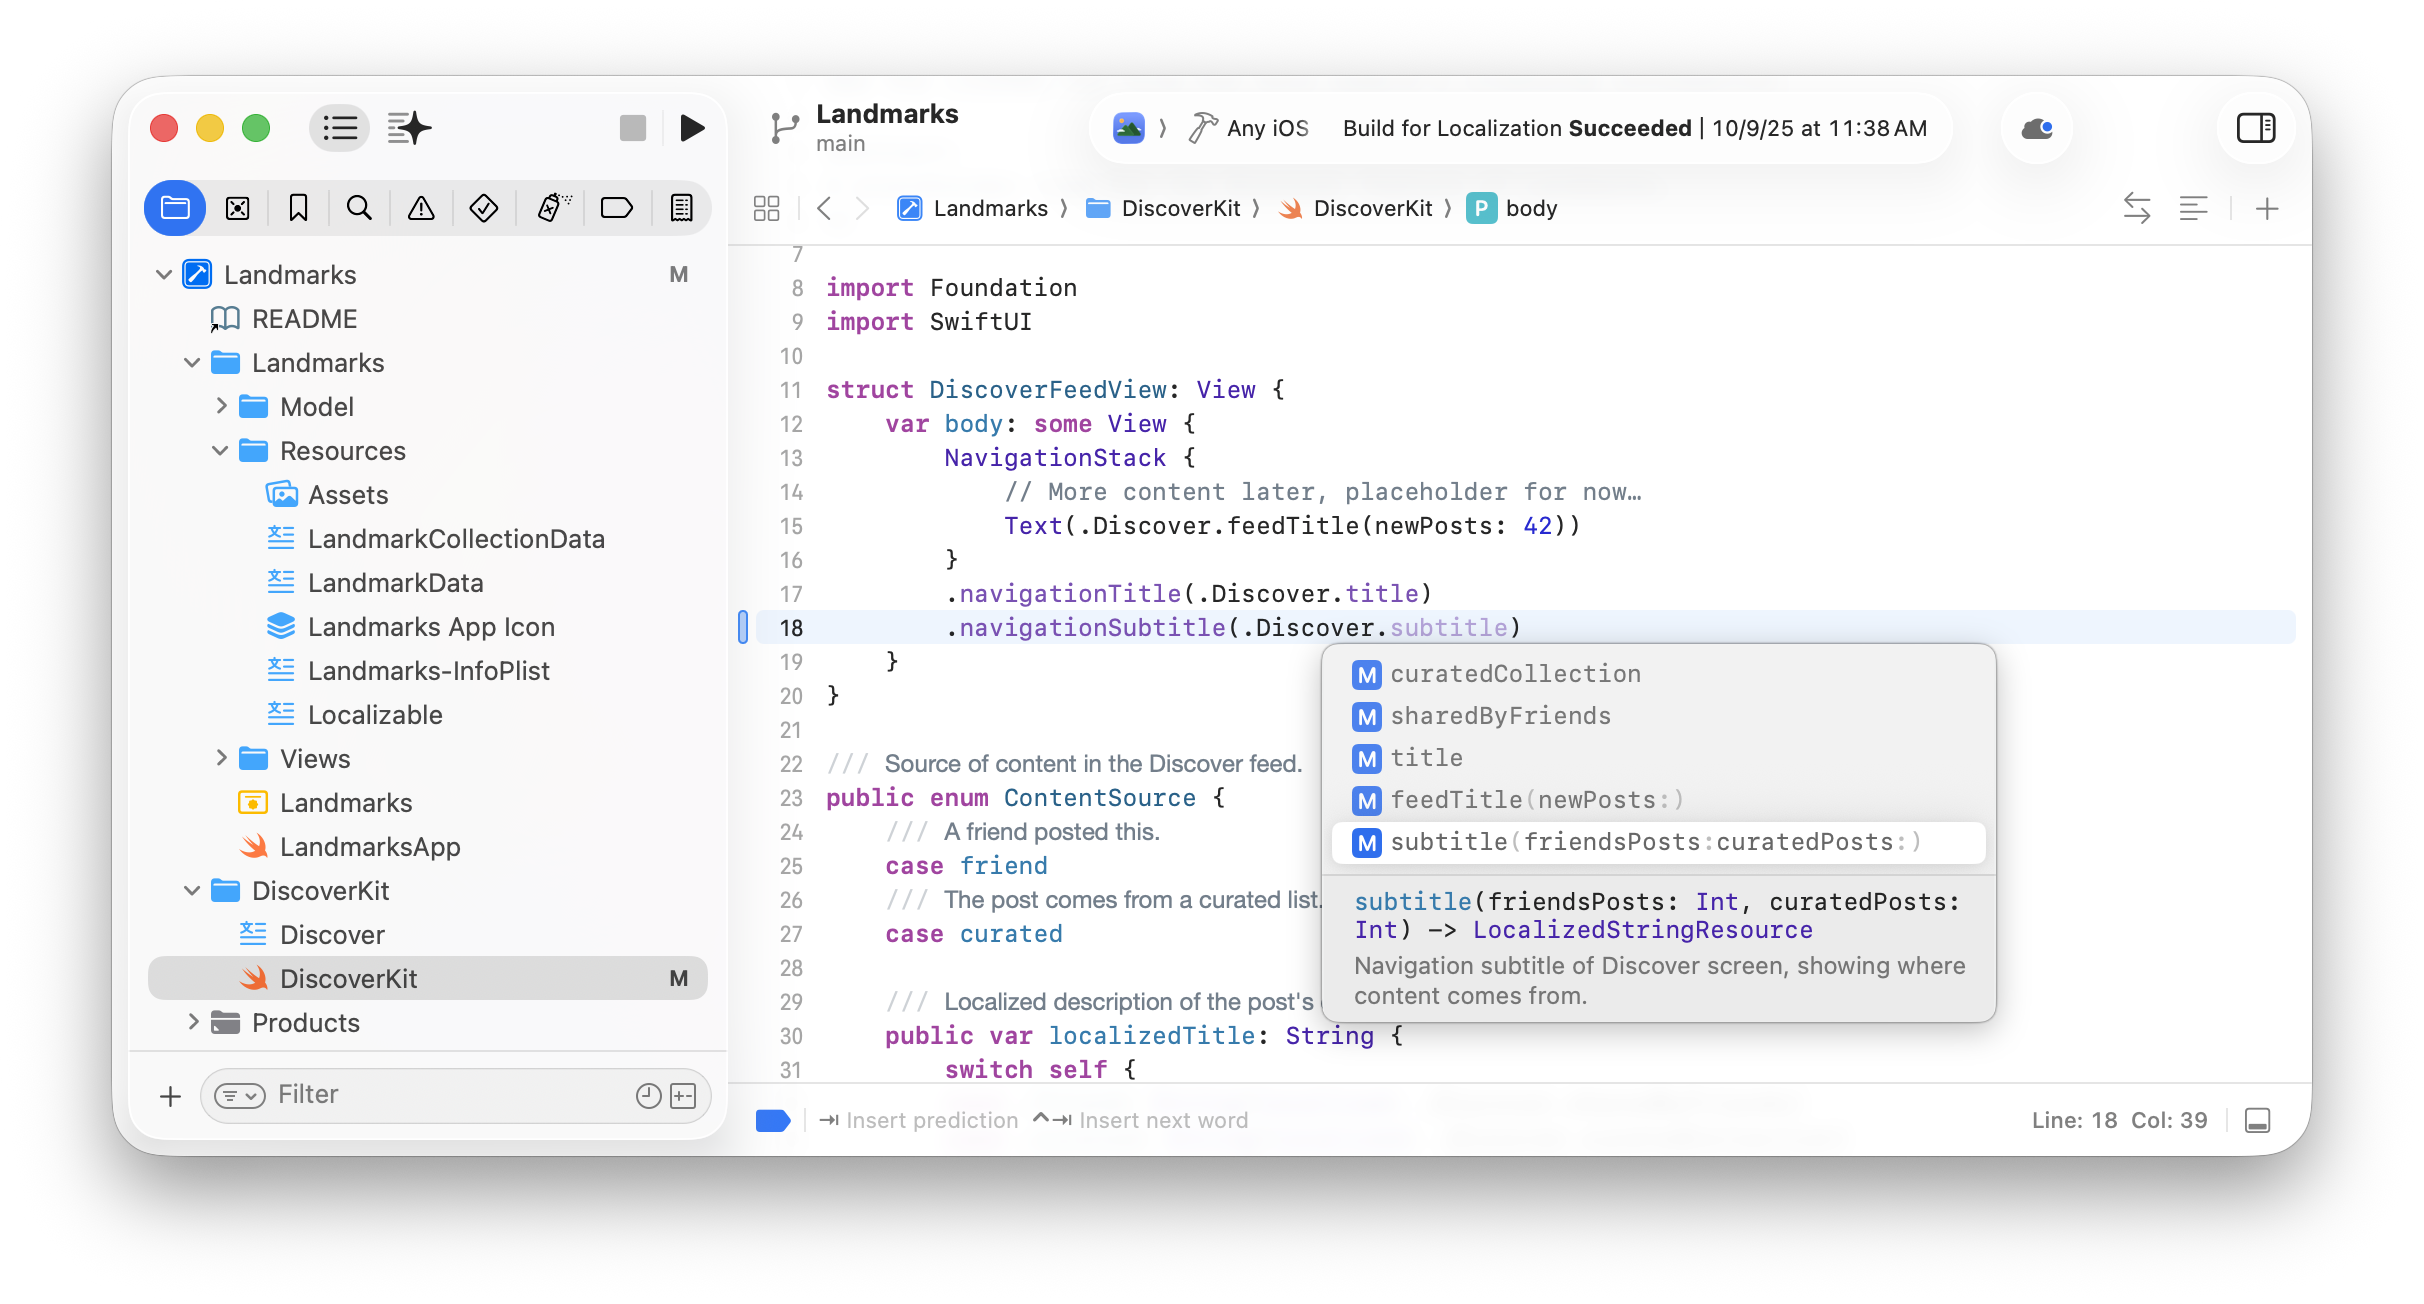
Task: Click the blue breakpoint activation indicator
Action: point(773,1120)
